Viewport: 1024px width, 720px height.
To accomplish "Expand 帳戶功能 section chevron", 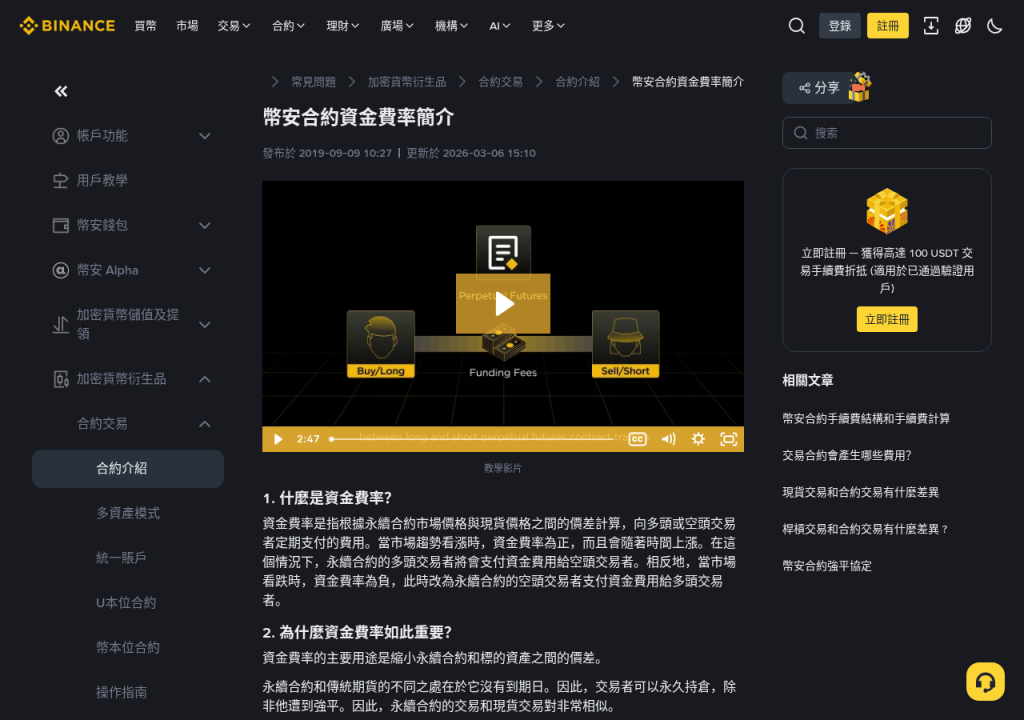I will coord(204,136).
